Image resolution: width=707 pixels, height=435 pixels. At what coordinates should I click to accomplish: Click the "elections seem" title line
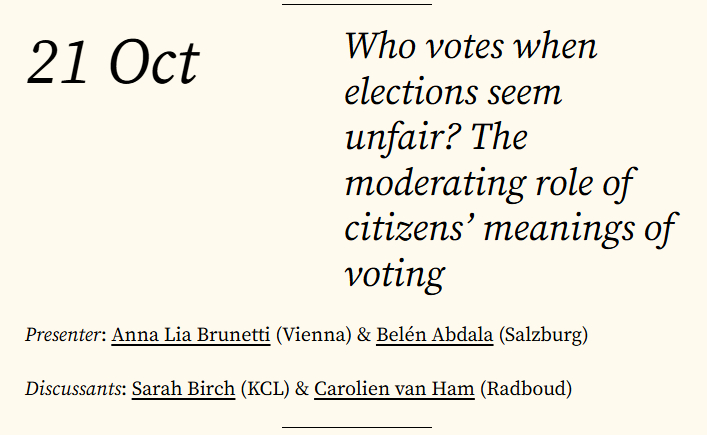pos(453,93)
